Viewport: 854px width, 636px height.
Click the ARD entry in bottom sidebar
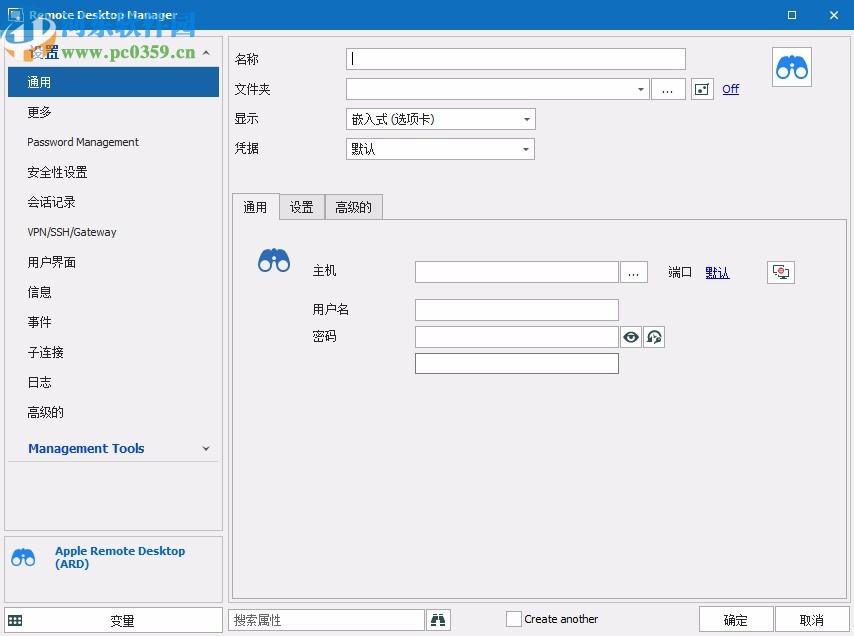(x=119, y=557)
